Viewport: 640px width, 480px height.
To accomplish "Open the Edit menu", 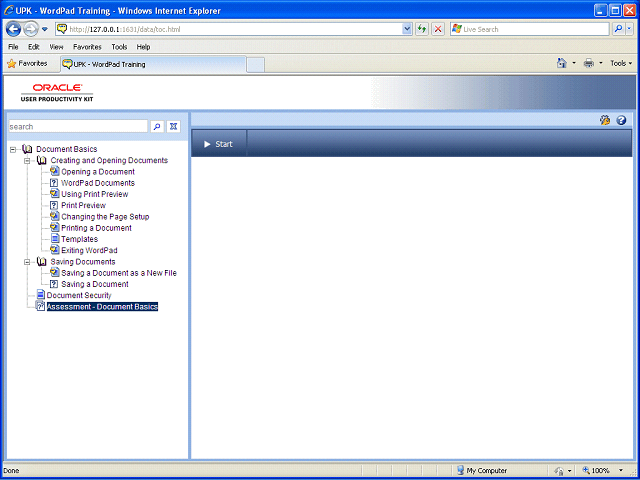I will [x=33, y=47].
